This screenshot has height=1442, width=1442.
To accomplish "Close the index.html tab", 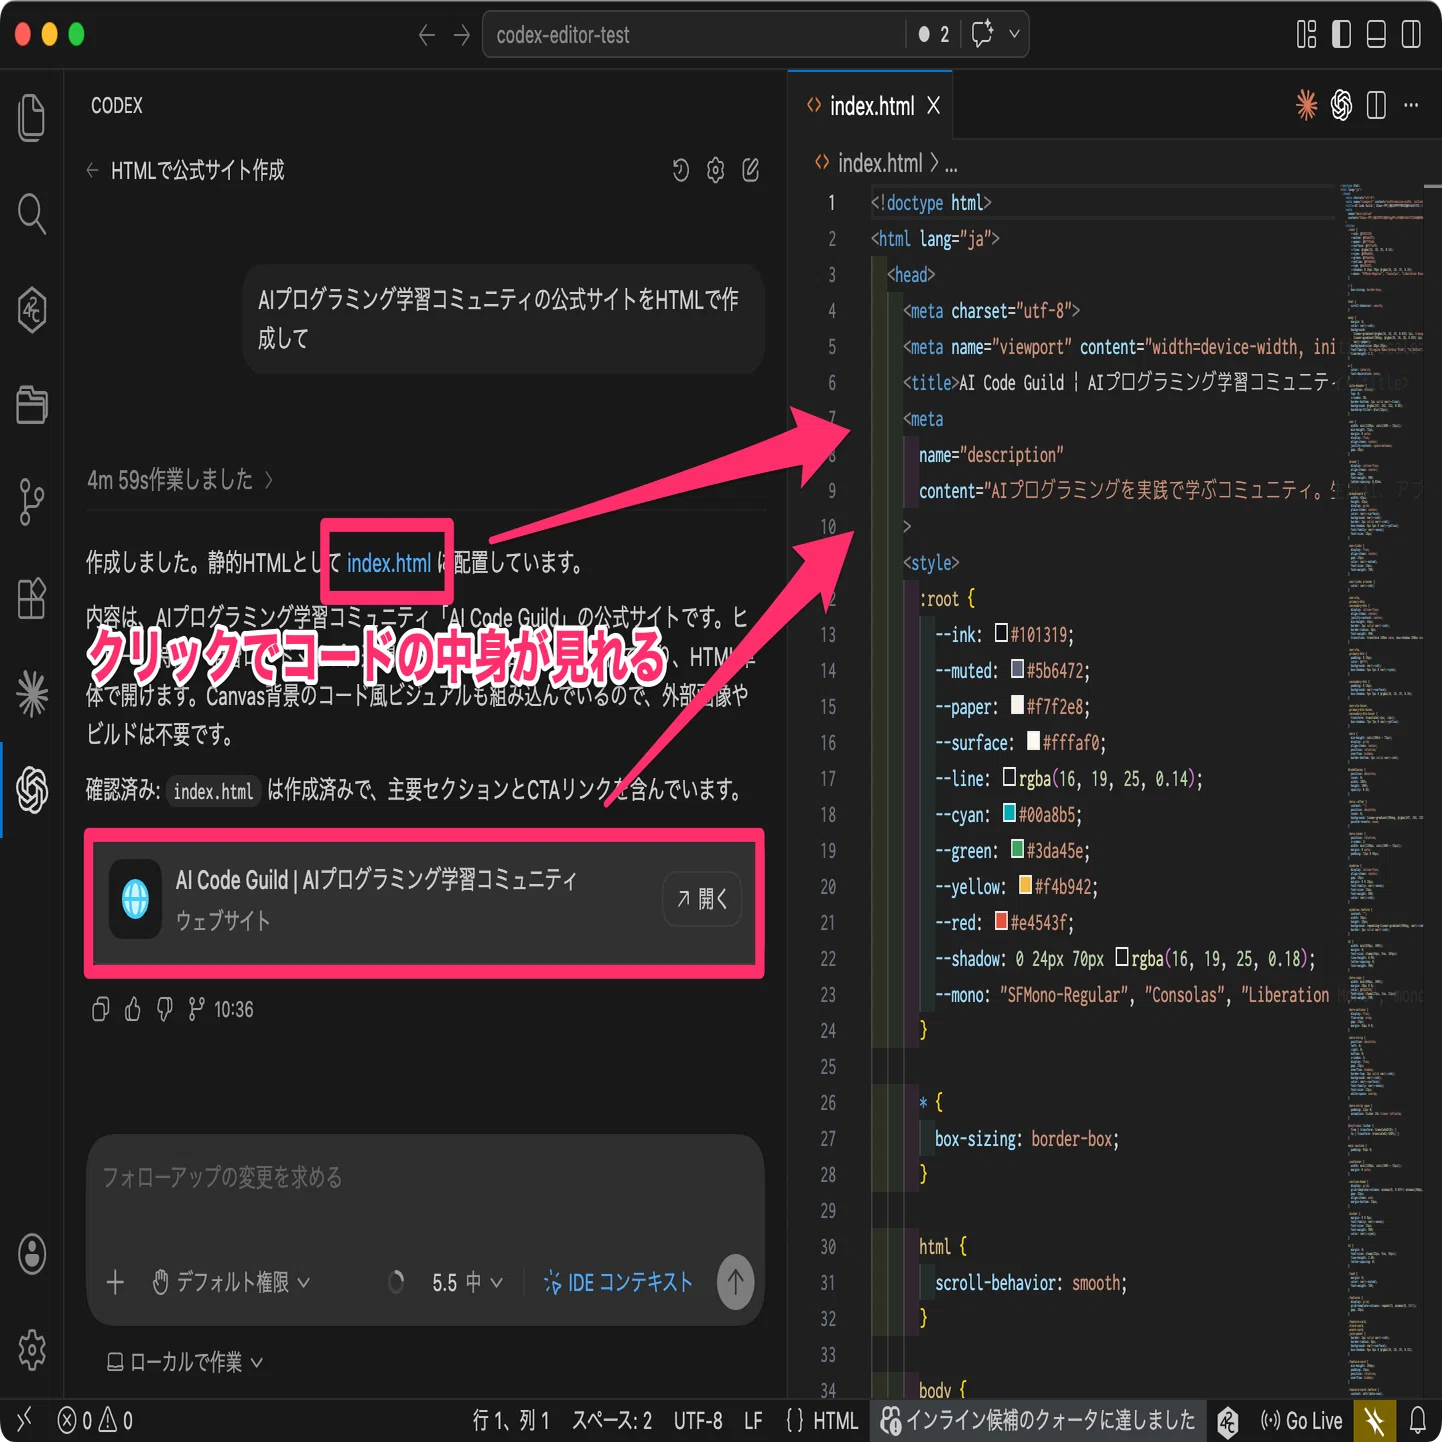I will point(934,105).
